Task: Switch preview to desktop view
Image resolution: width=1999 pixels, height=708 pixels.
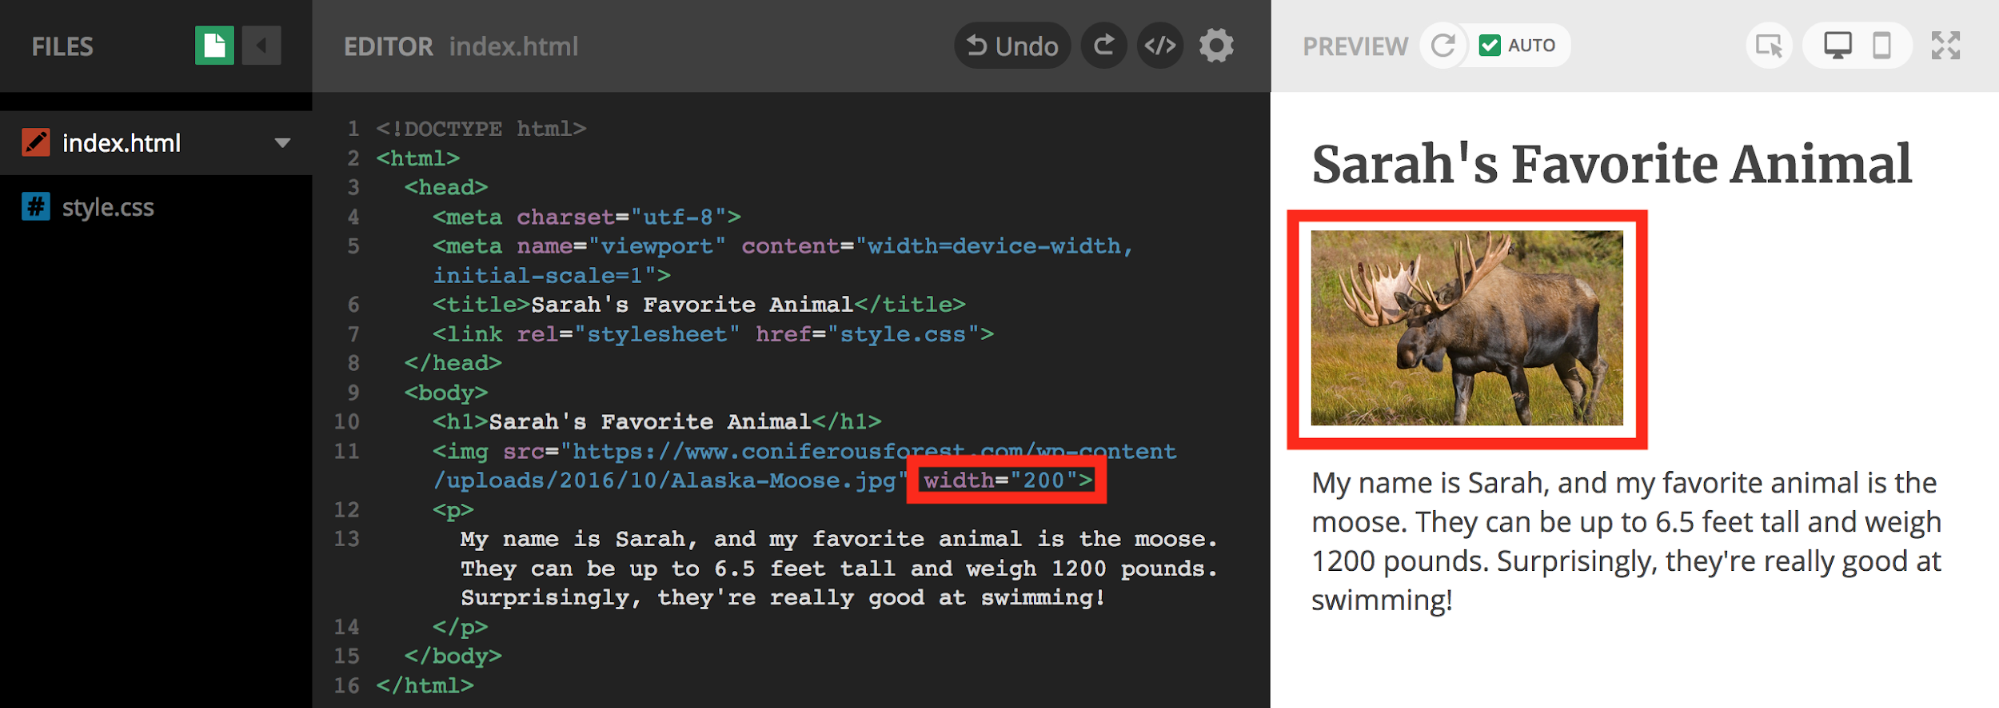Action: [1837, 46]
